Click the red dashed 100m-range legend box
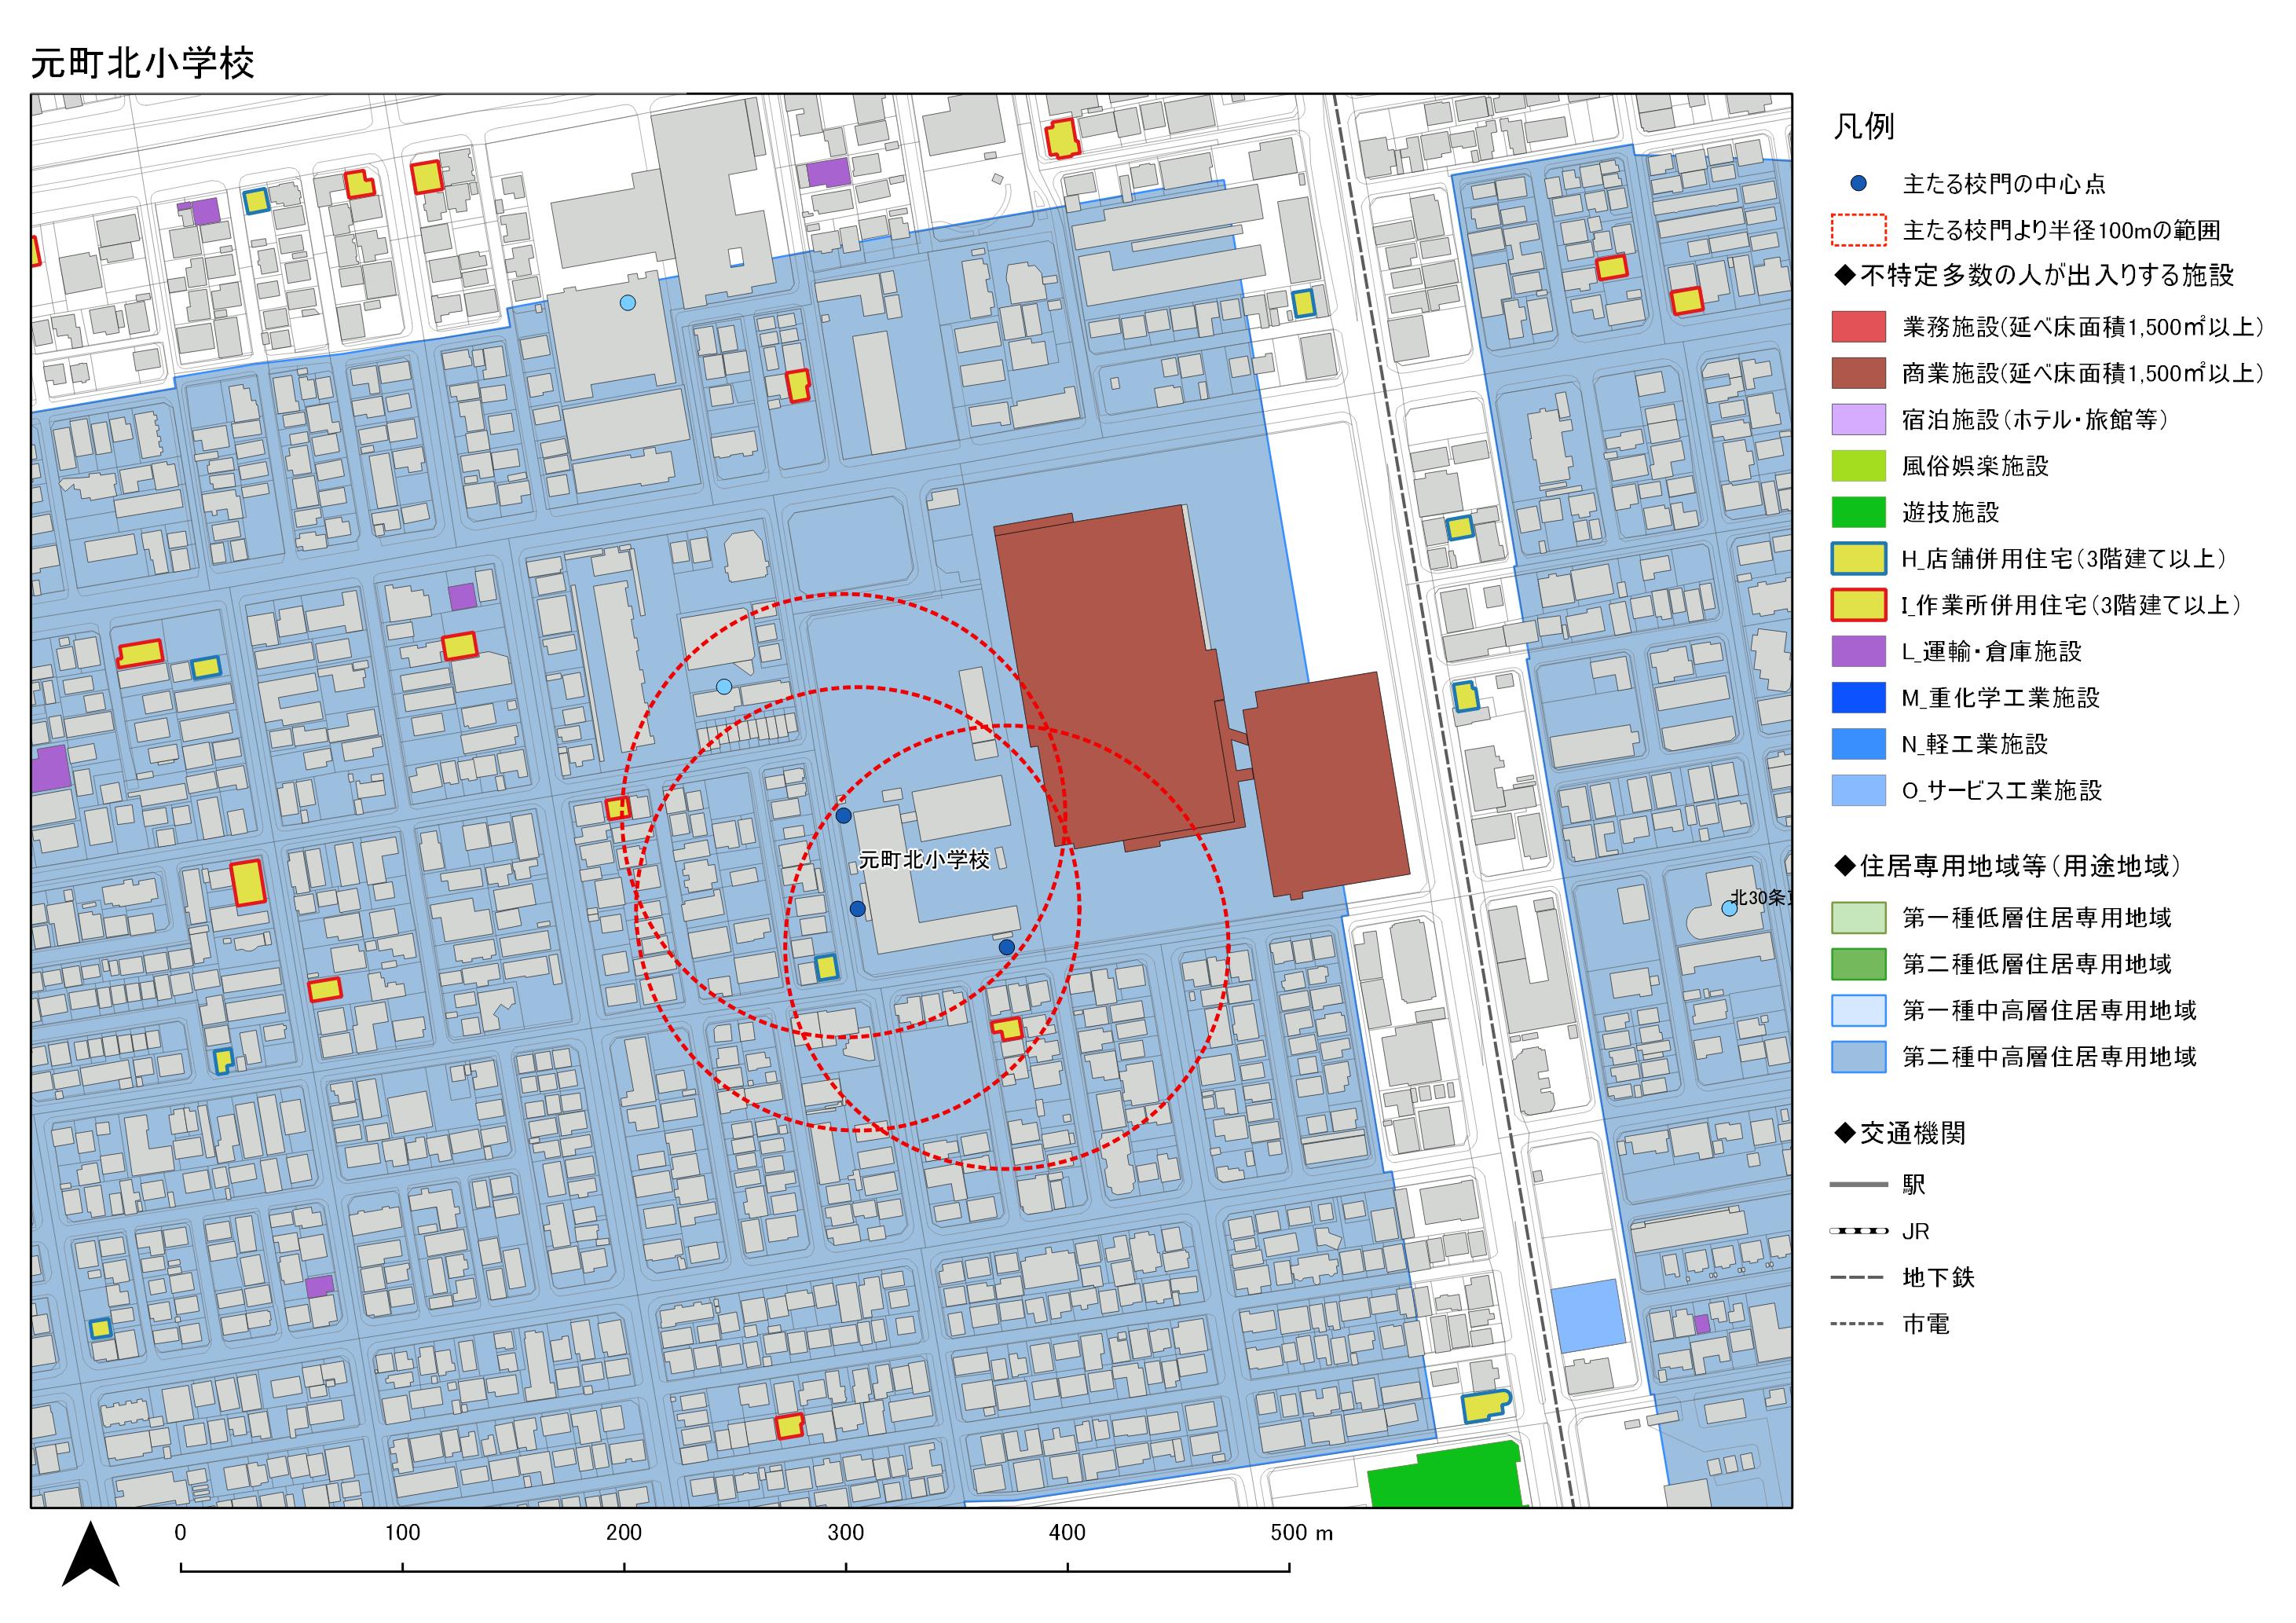2296x1623 pixels. (x=1858, y=230)
